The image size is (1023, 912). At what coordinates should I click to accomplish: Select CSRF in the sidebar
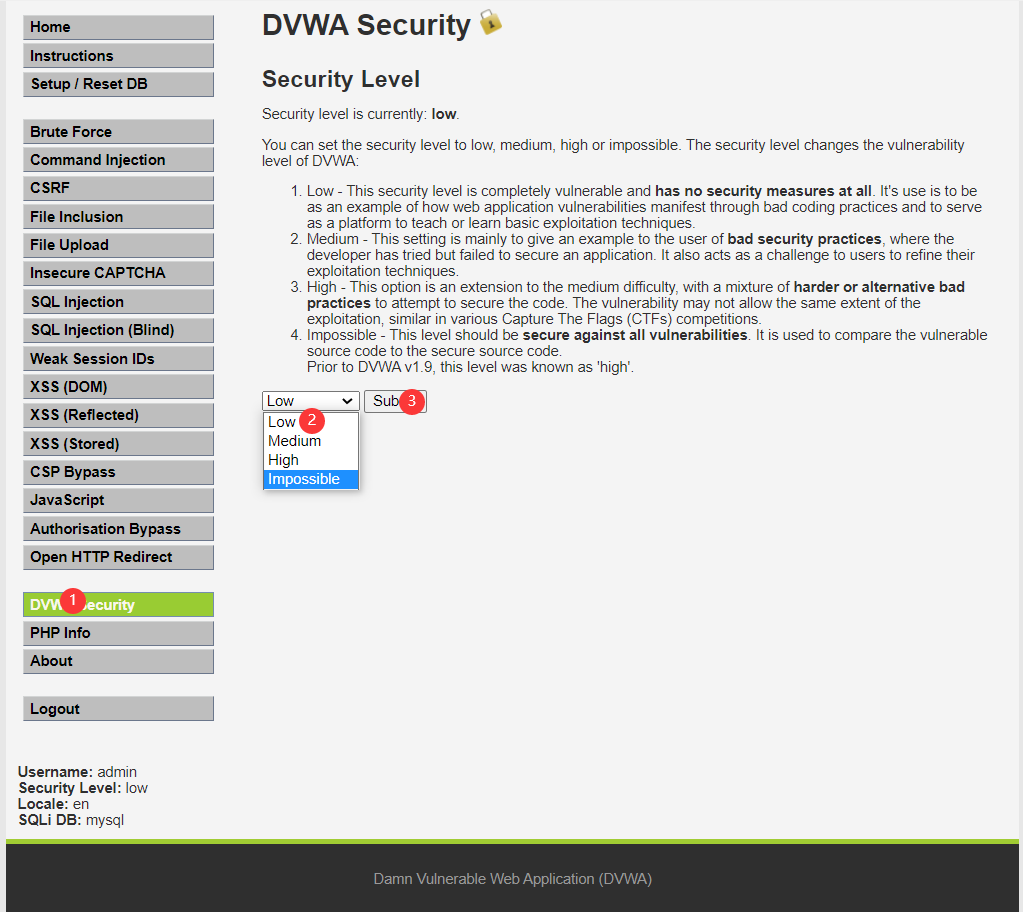click(x=118, y=188)
